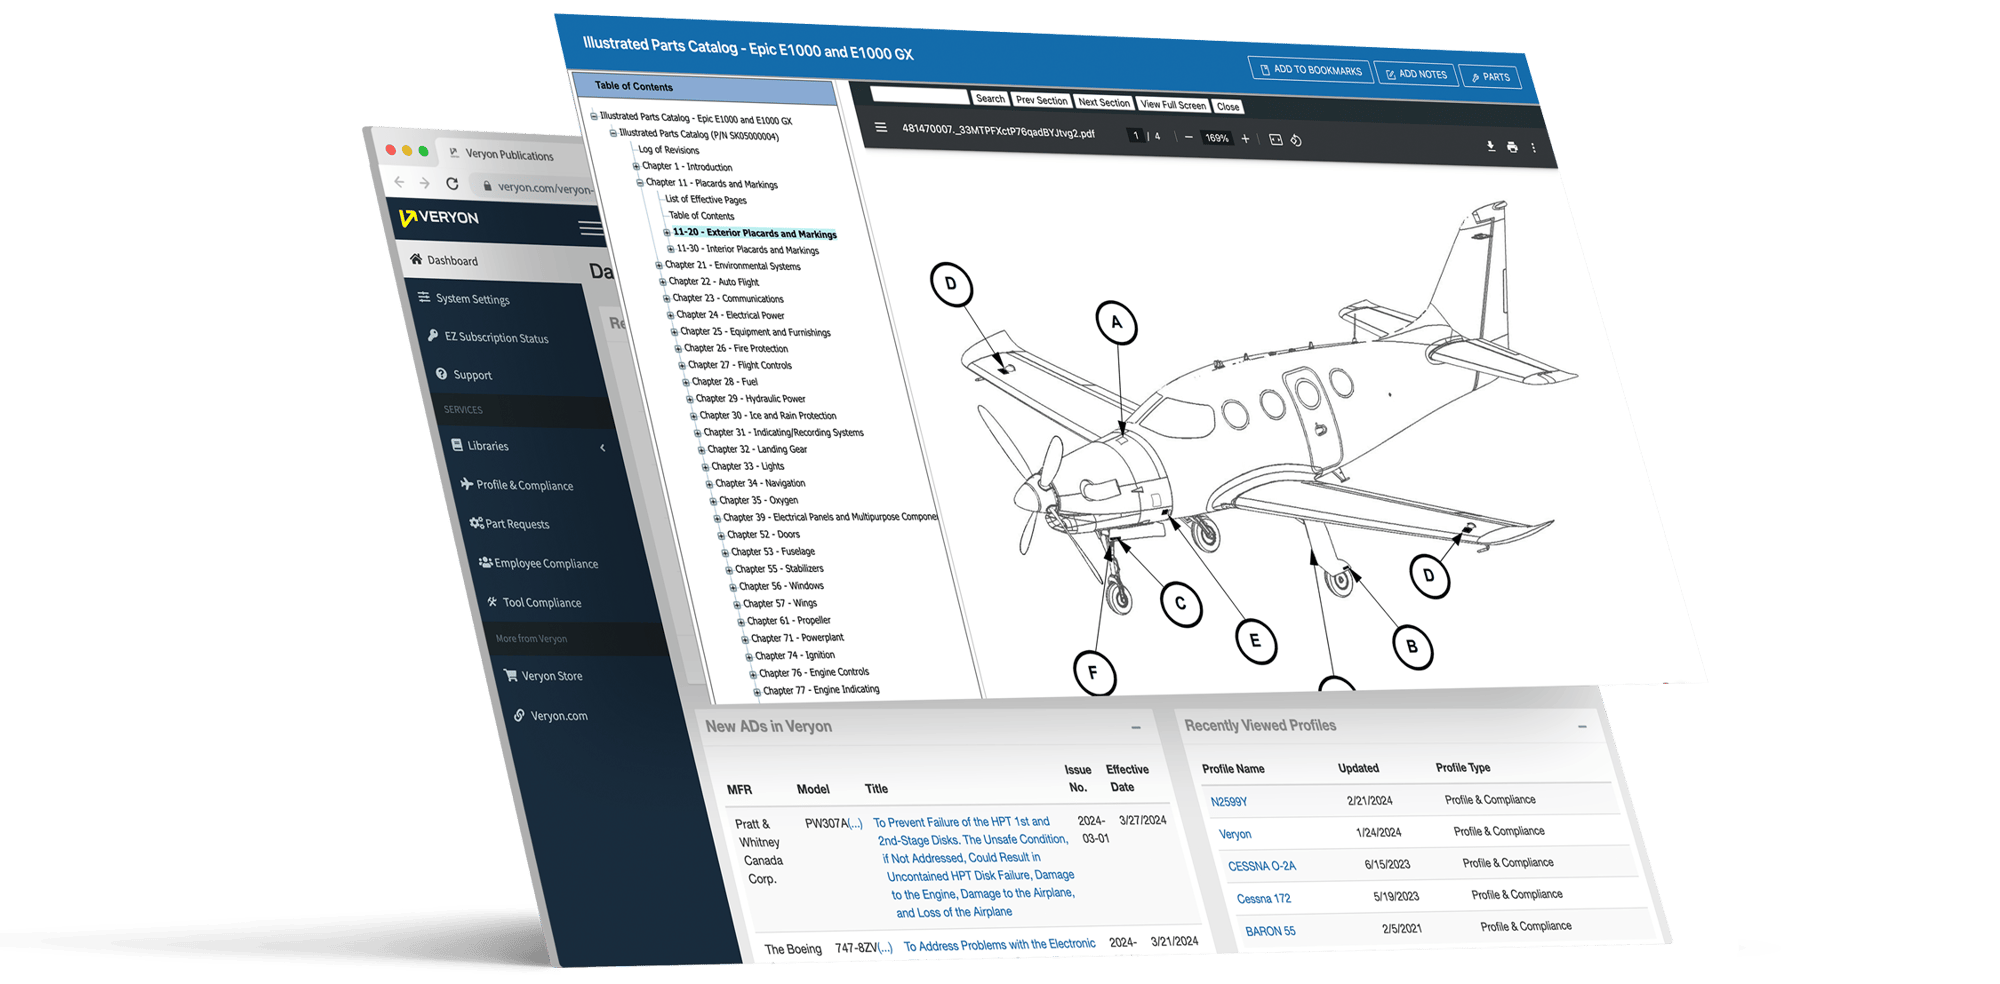Click the Search button
Image resolution: width=2000 pixels, height=984 pixels.
[x=990, y=98]
